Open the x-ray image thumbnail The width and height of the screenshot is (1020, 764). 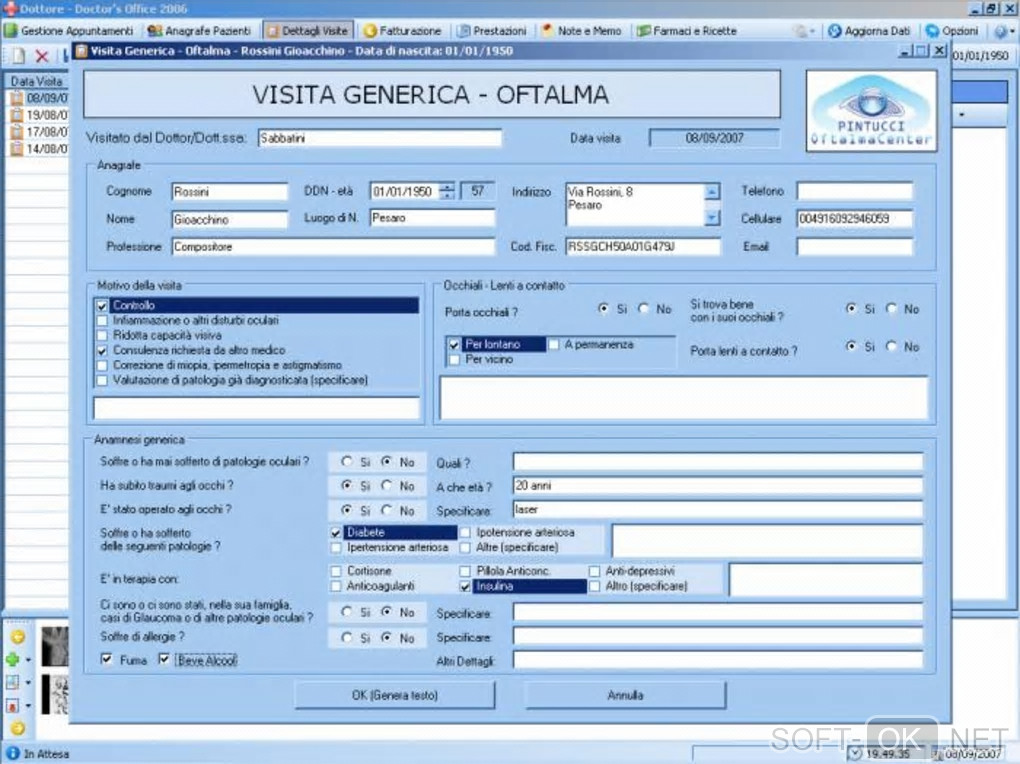55,646
